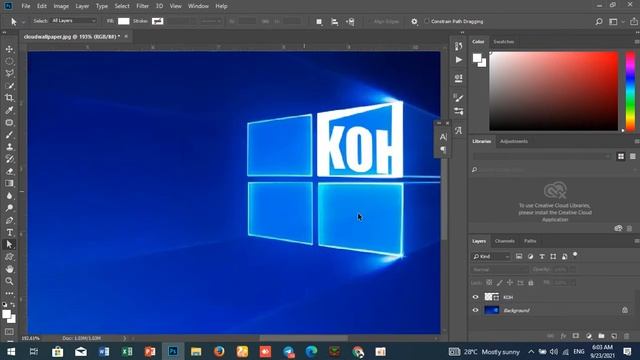Select the Lasso tool
Image resolution: width=640 pixels, height=360 pixels.
[x=9, y=73]
